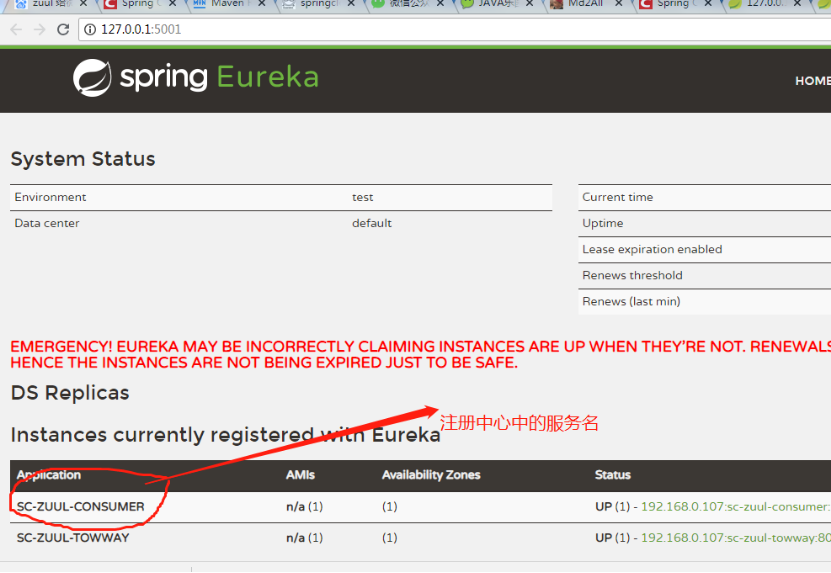This screenshot has height=573, width=831.
Task: Click the environment value 'test'
Action: 363,197
